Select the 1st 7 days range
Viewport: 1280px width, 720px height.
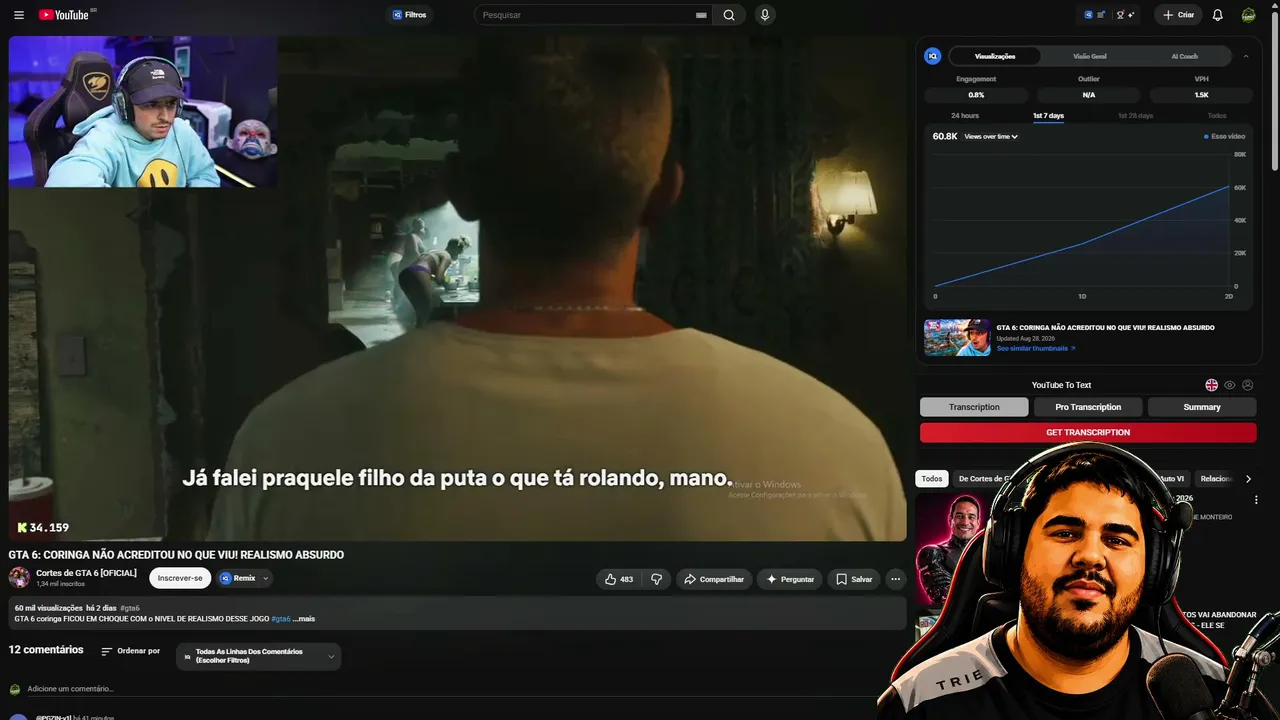[x=1048, y=116]
